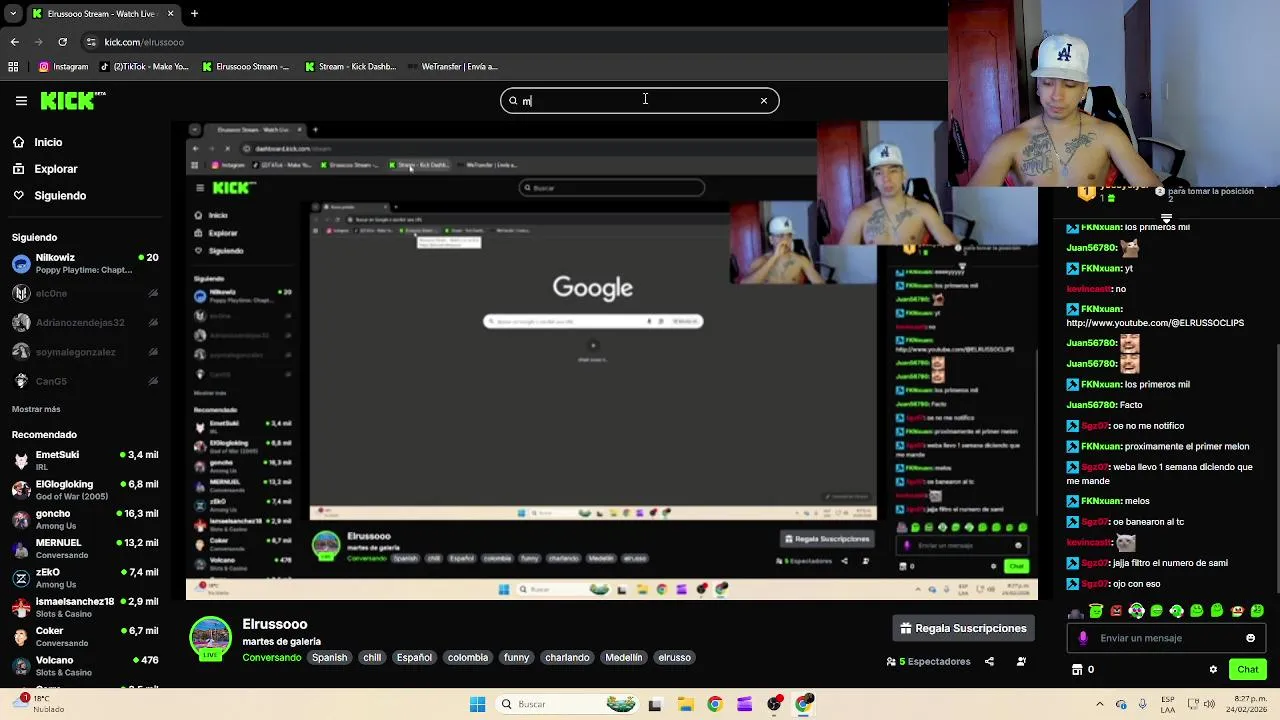The width and height of the screenshot is (1280, 720).
Task: Open CanGS followed channel
Action: click(84, 381)
